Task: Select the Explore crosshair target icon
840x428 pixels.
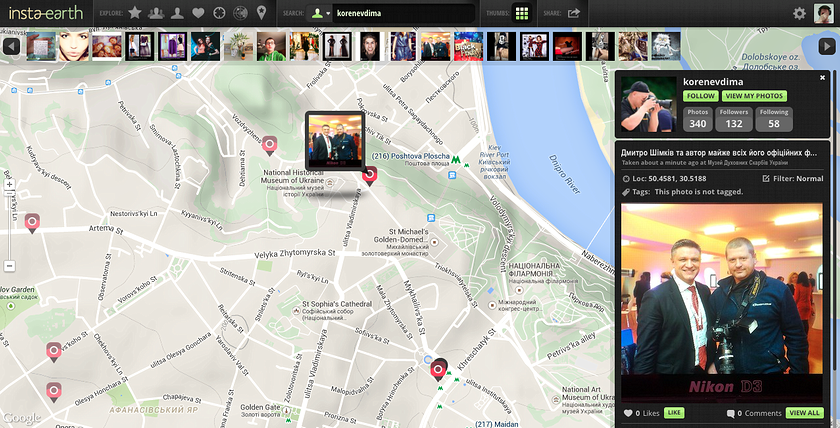Action: click(219, 13)
